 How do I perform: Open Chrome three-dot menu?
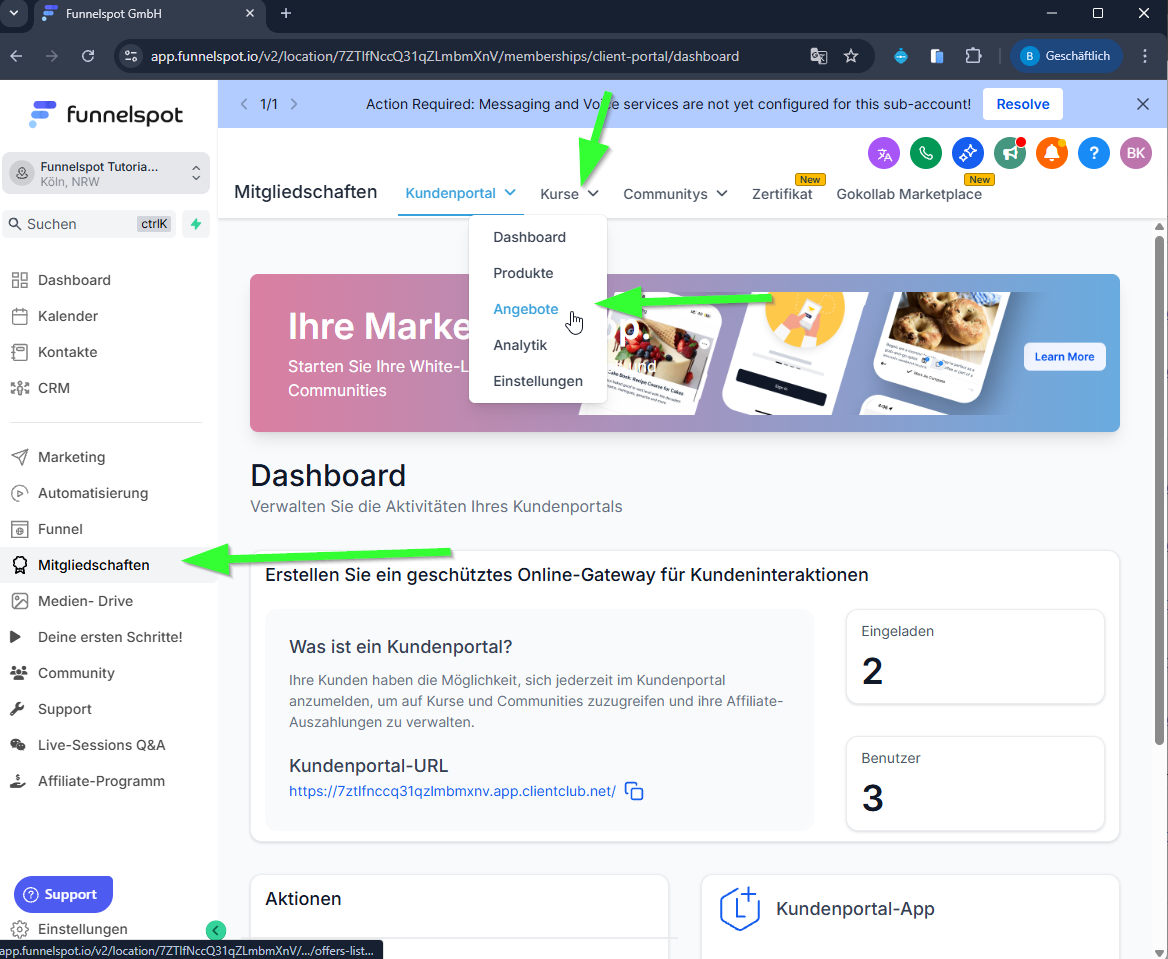point(1145,56)
